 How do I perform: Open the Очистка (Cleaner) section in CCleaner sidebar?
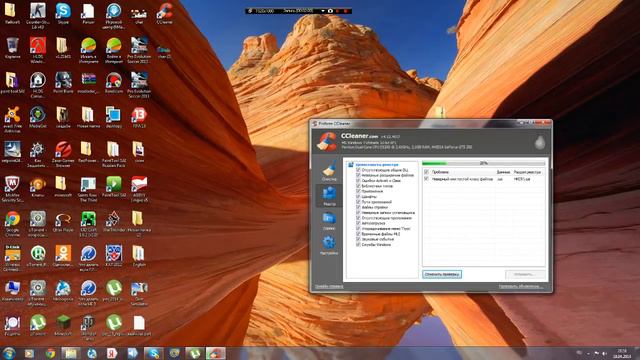(329, 171)
